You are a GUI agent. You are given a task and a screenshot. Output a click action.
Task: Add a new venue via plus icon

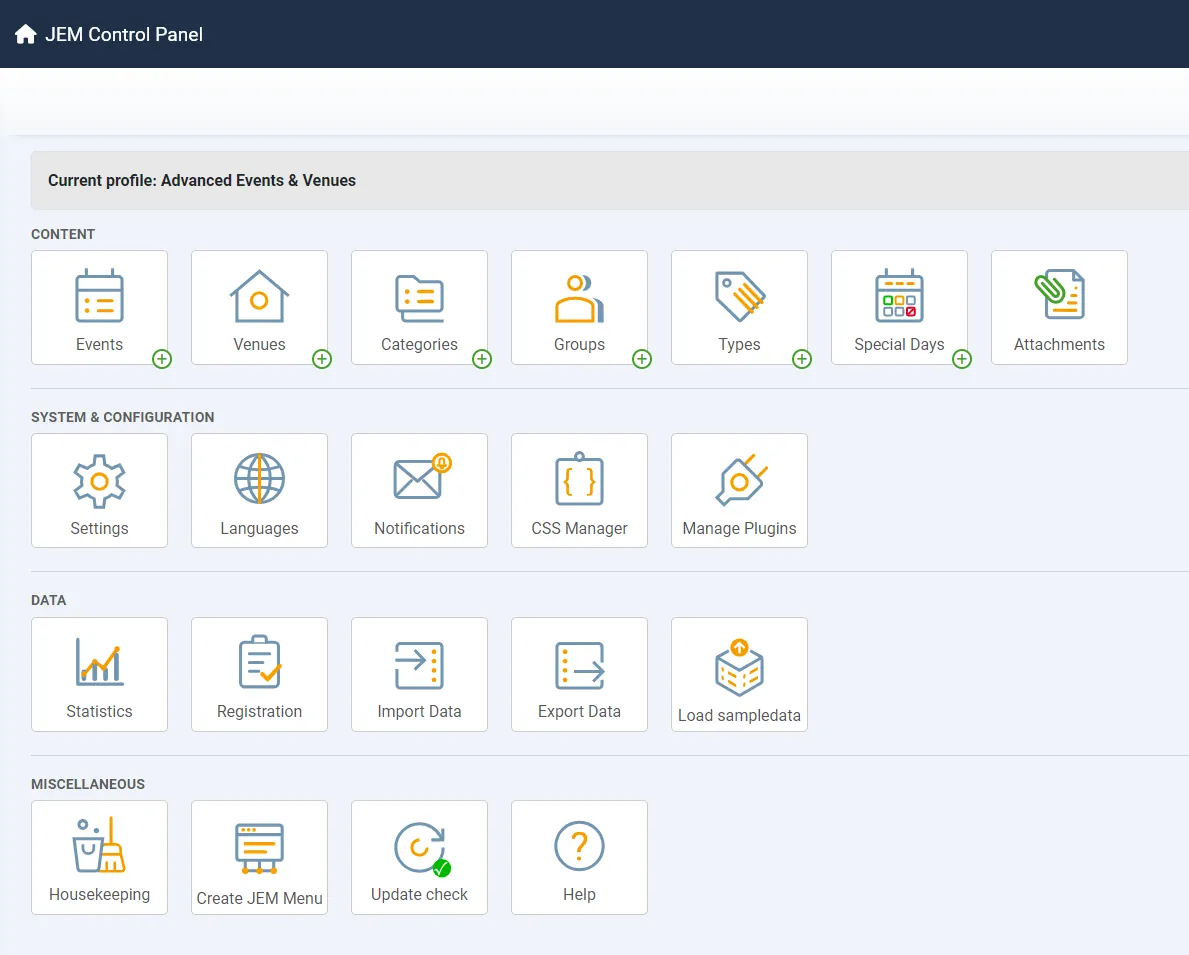pyautogui.click(x=322, y=359)
